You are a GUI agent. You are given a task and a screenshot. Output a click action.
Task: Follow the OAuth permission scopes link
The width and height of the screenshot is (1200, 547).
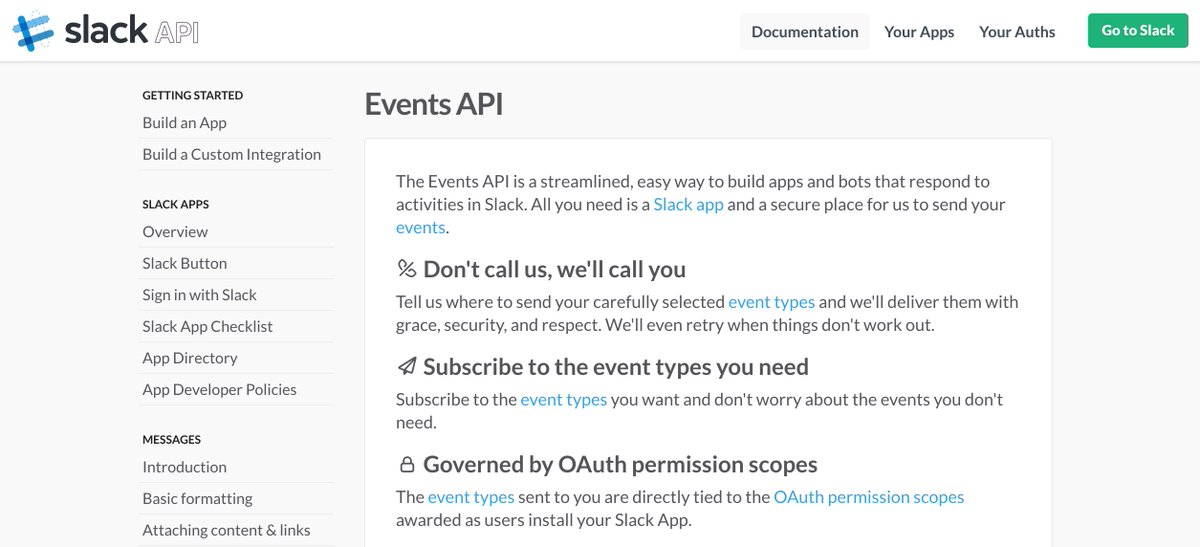[x=869, y=496]
